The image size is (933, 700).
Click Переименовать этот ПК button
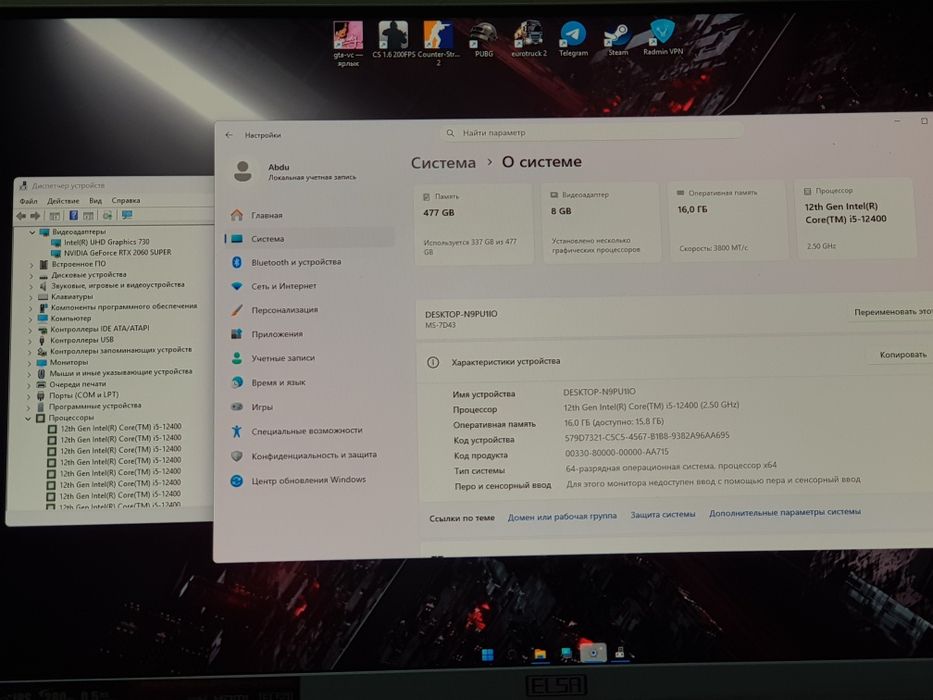click(891, 312)
